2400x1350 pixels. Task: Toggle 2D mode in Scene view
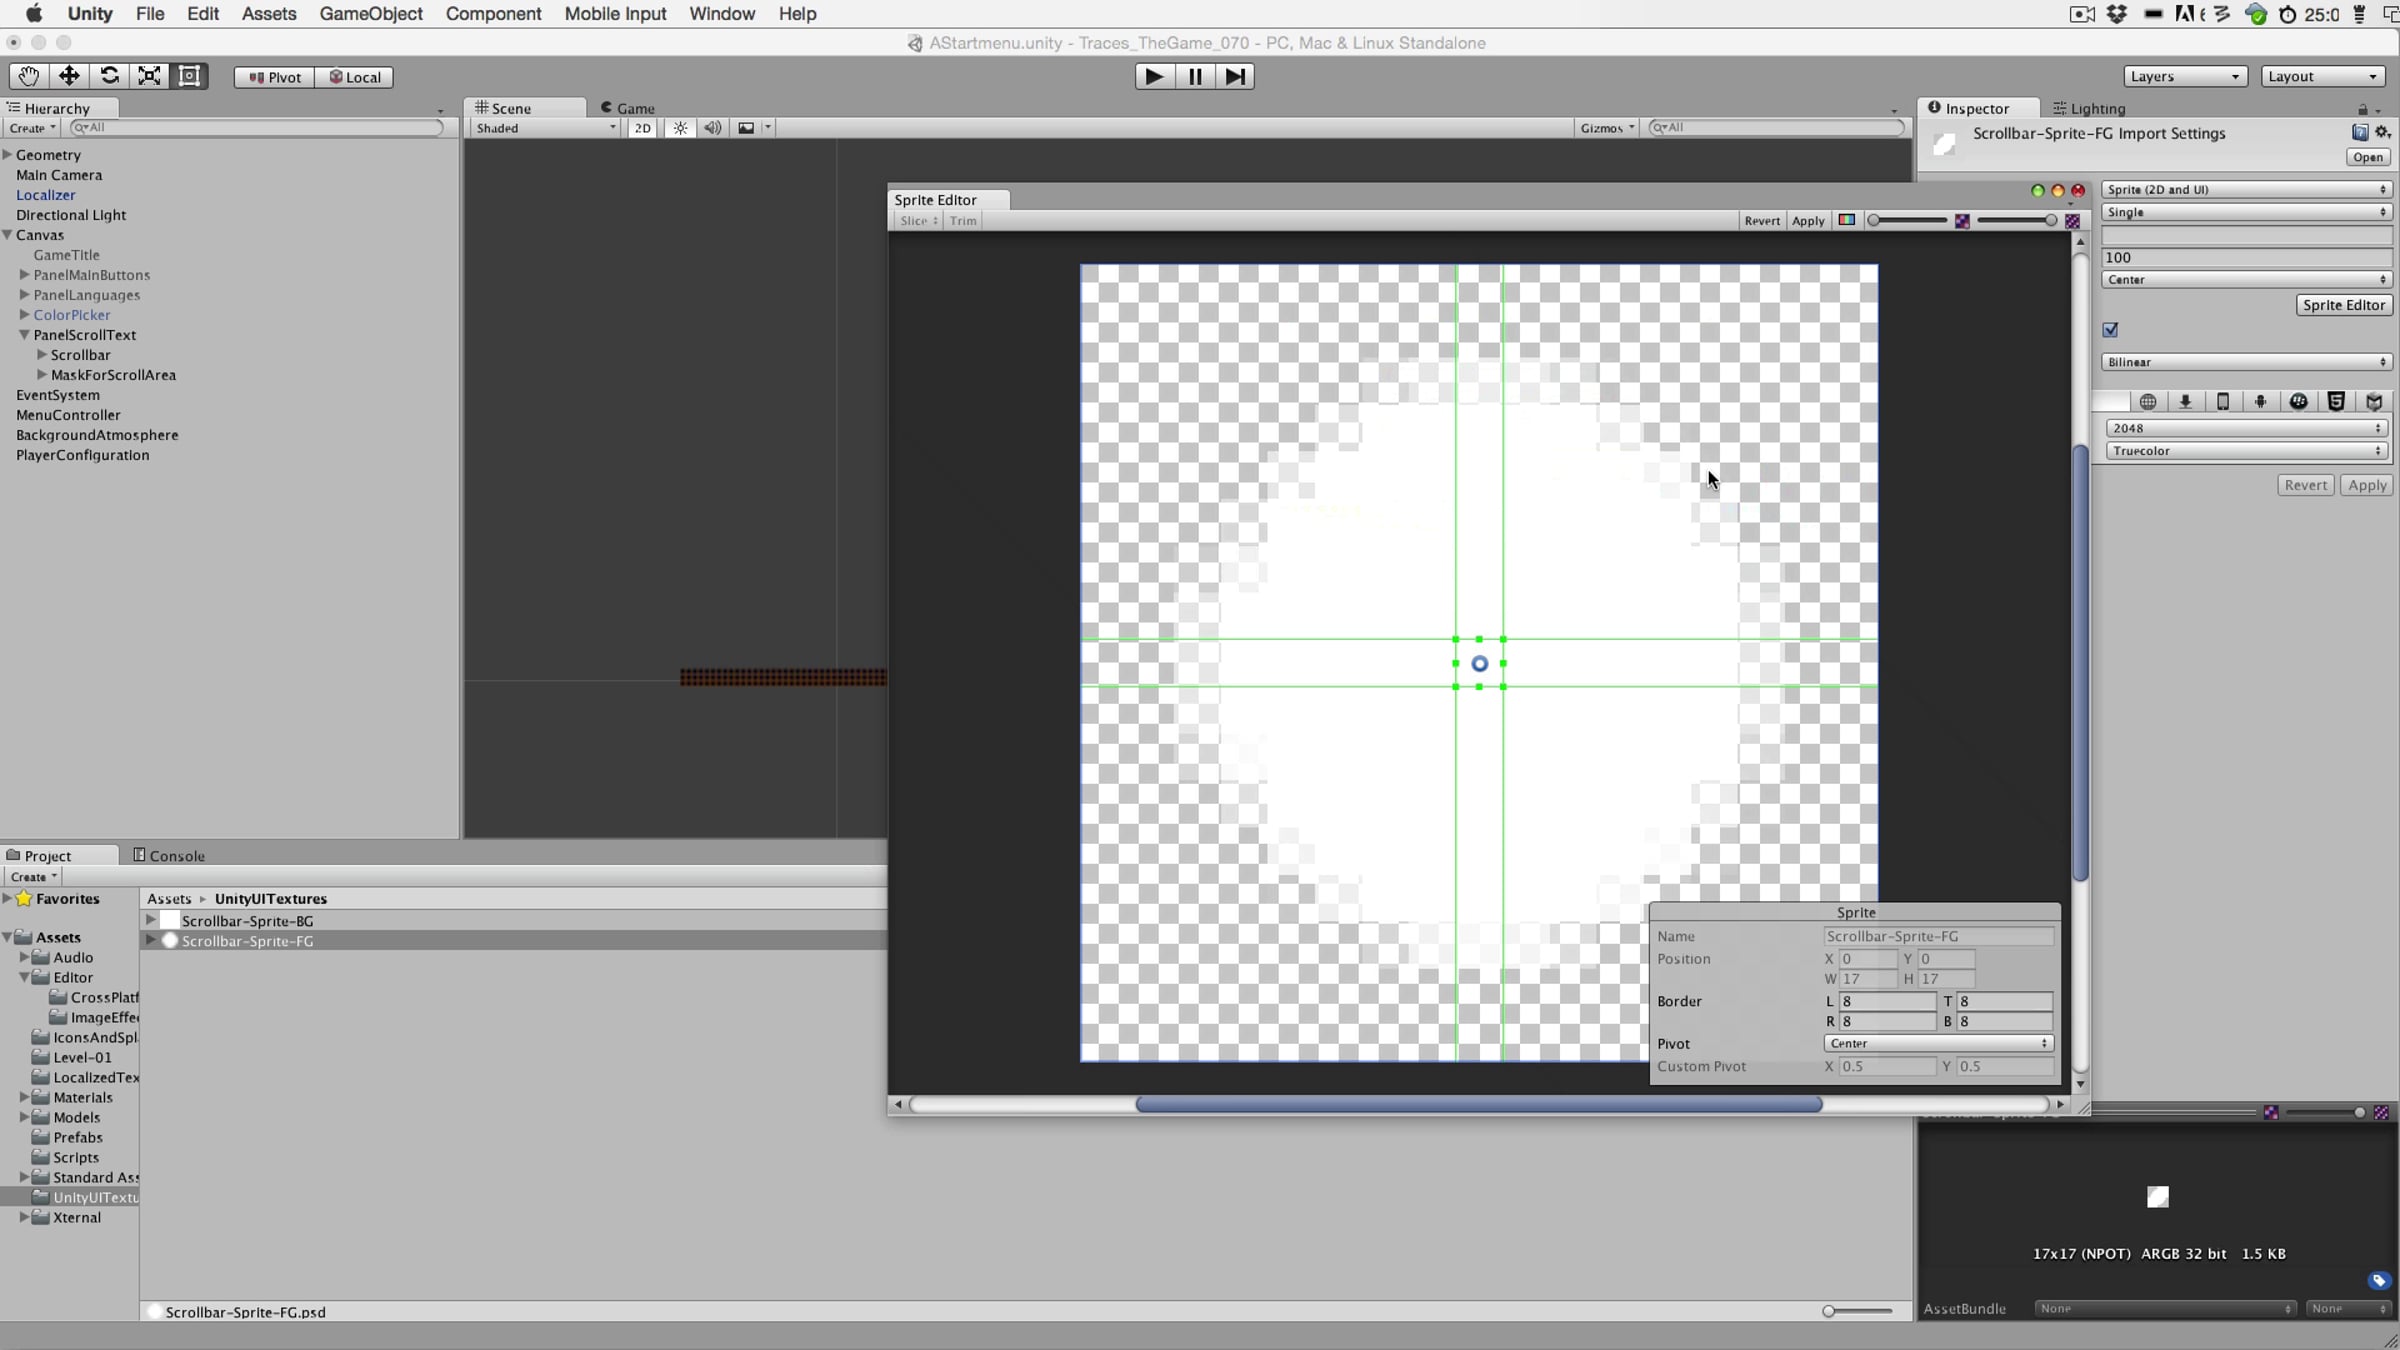click(x=642, y=128)
